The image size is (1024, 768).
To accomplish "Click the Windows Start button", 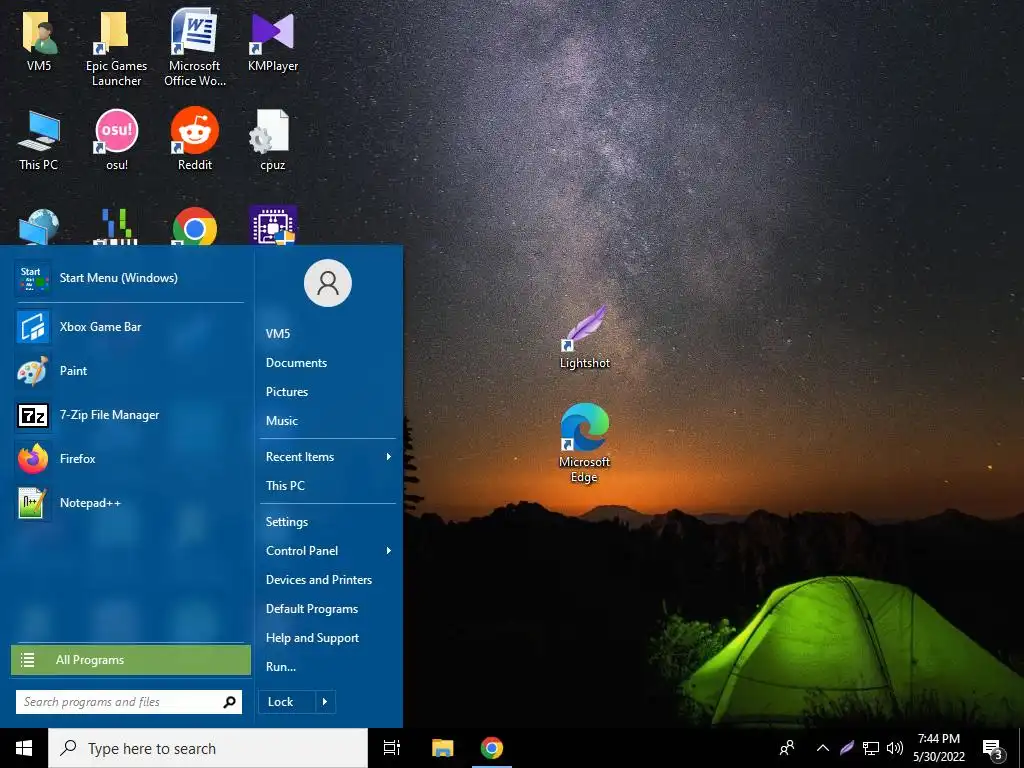I will point(24,748).
